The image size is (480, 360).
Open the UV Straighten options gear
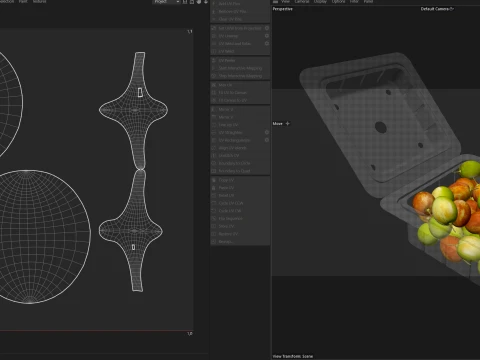point(267,132)
